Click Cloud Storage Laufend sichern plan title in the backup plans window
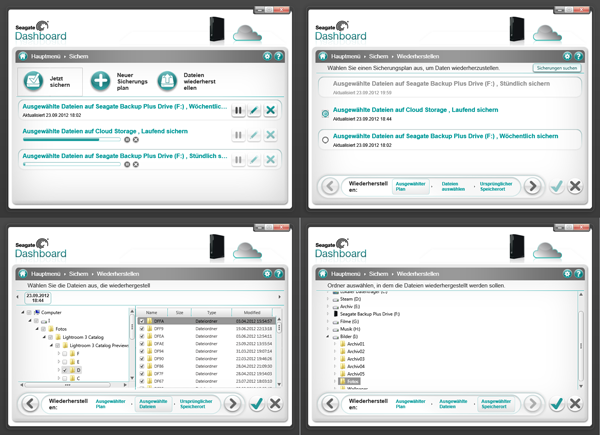The width and height of the screenshot is (600, 435). click(x=105, y=131)
